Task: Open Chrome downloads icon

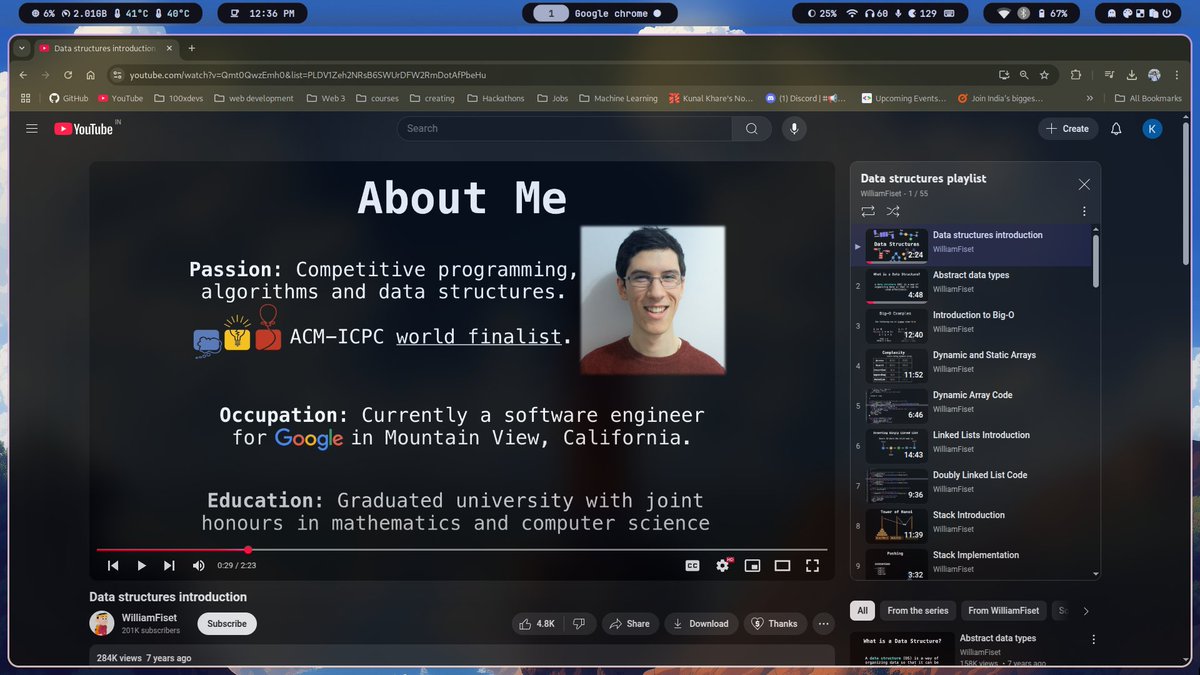Action: click(1132, 75)
